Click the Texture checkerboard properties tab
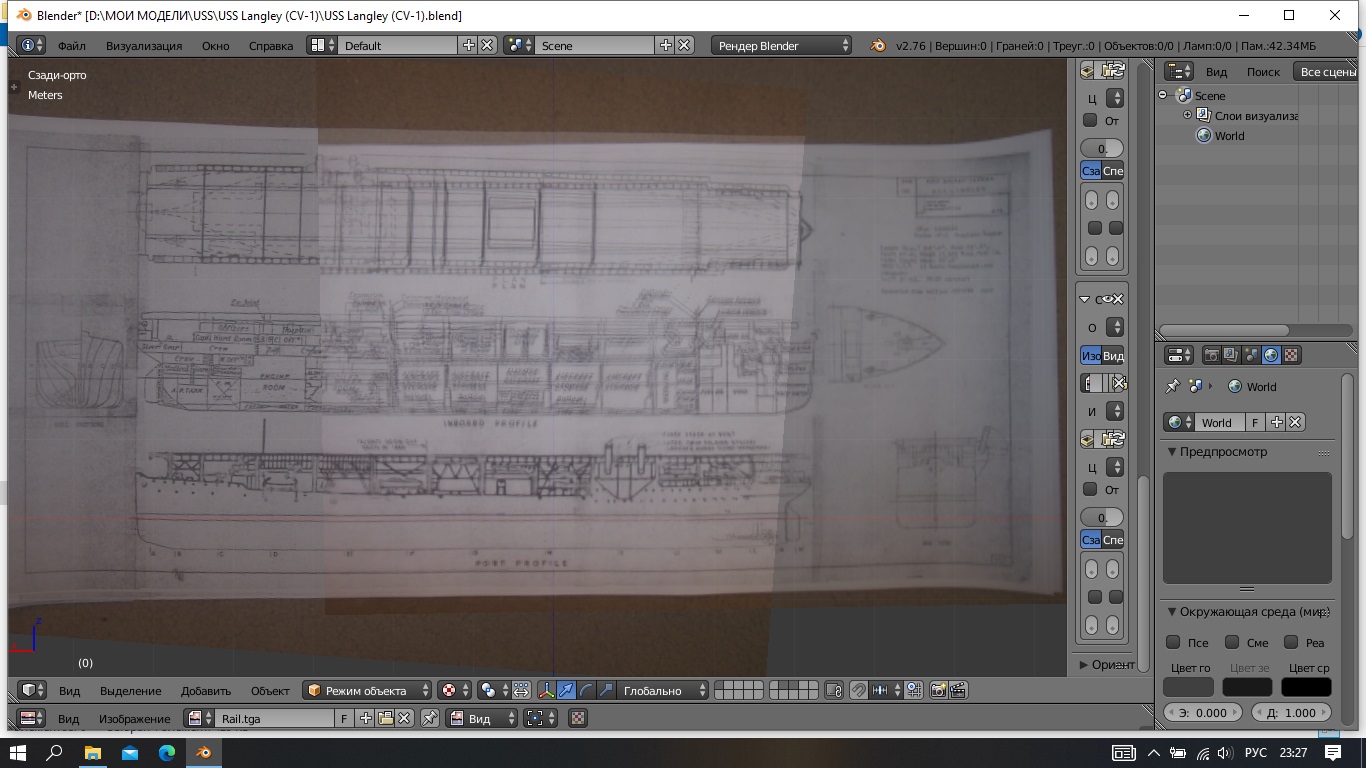This screenshot has width=1366, height=768. click(x=1291, y=355)
